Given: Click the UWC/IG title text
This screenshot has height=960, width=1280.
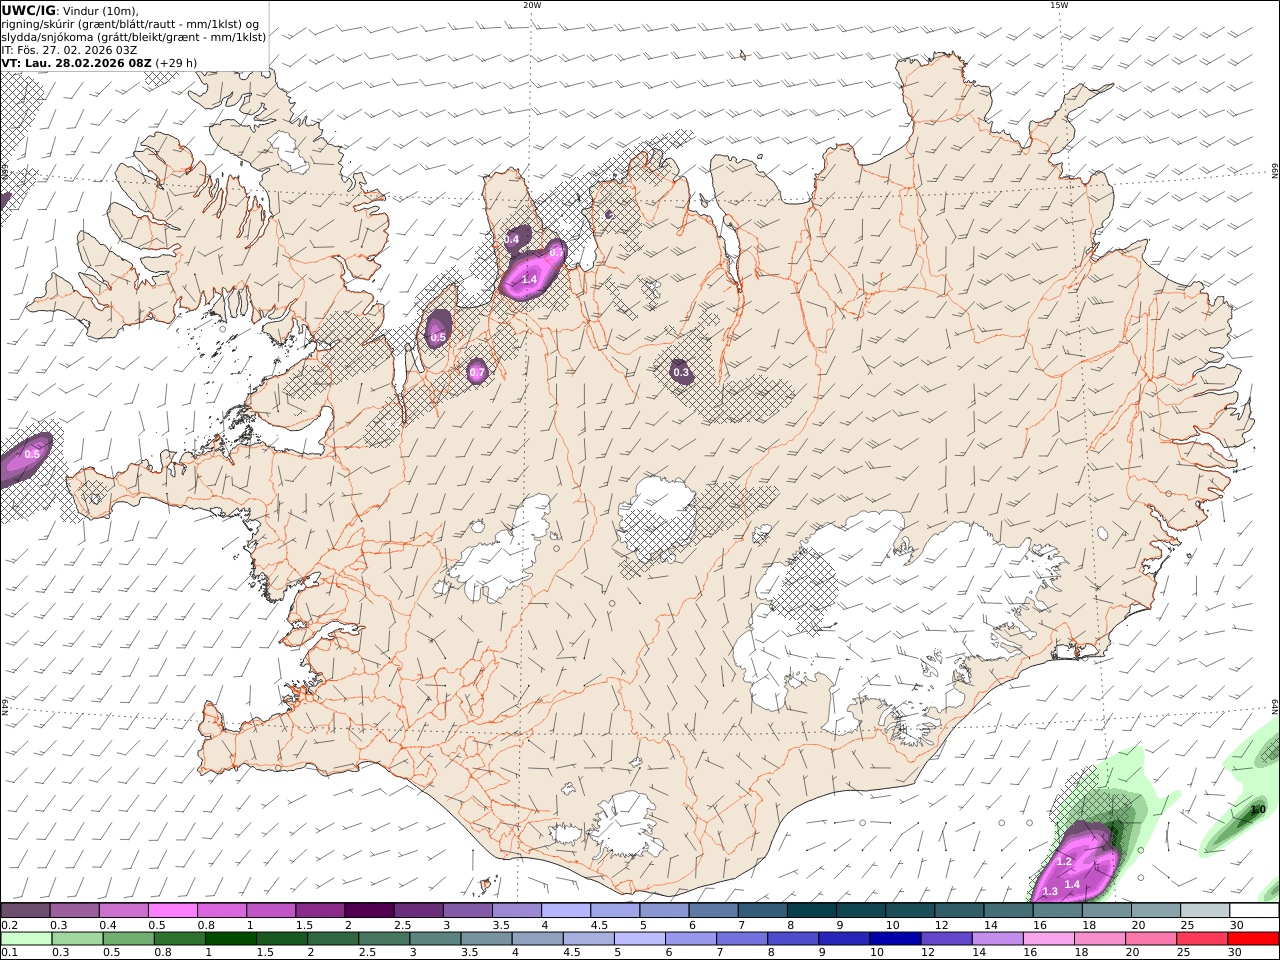Looking at the screenshot, I should tap(29, 11).
